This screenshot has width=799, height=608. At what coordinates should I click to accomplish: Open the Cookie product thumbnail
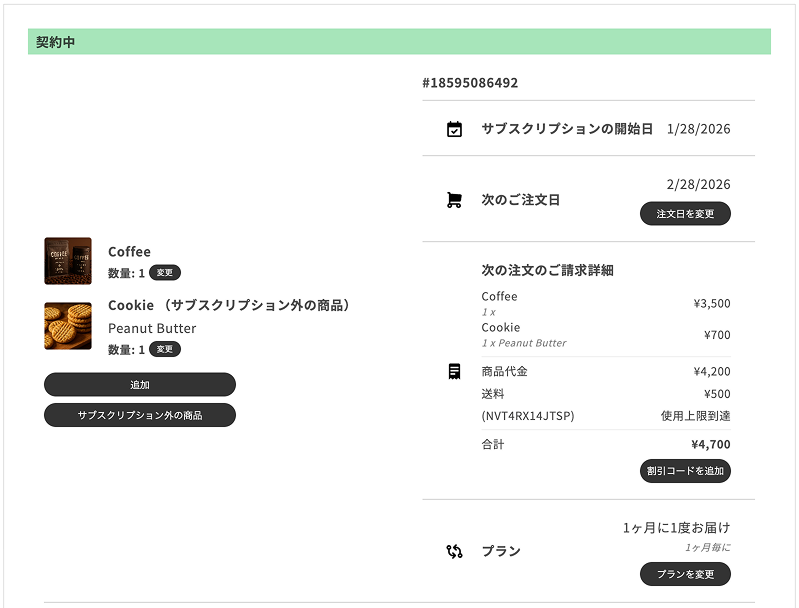(68, 326)
